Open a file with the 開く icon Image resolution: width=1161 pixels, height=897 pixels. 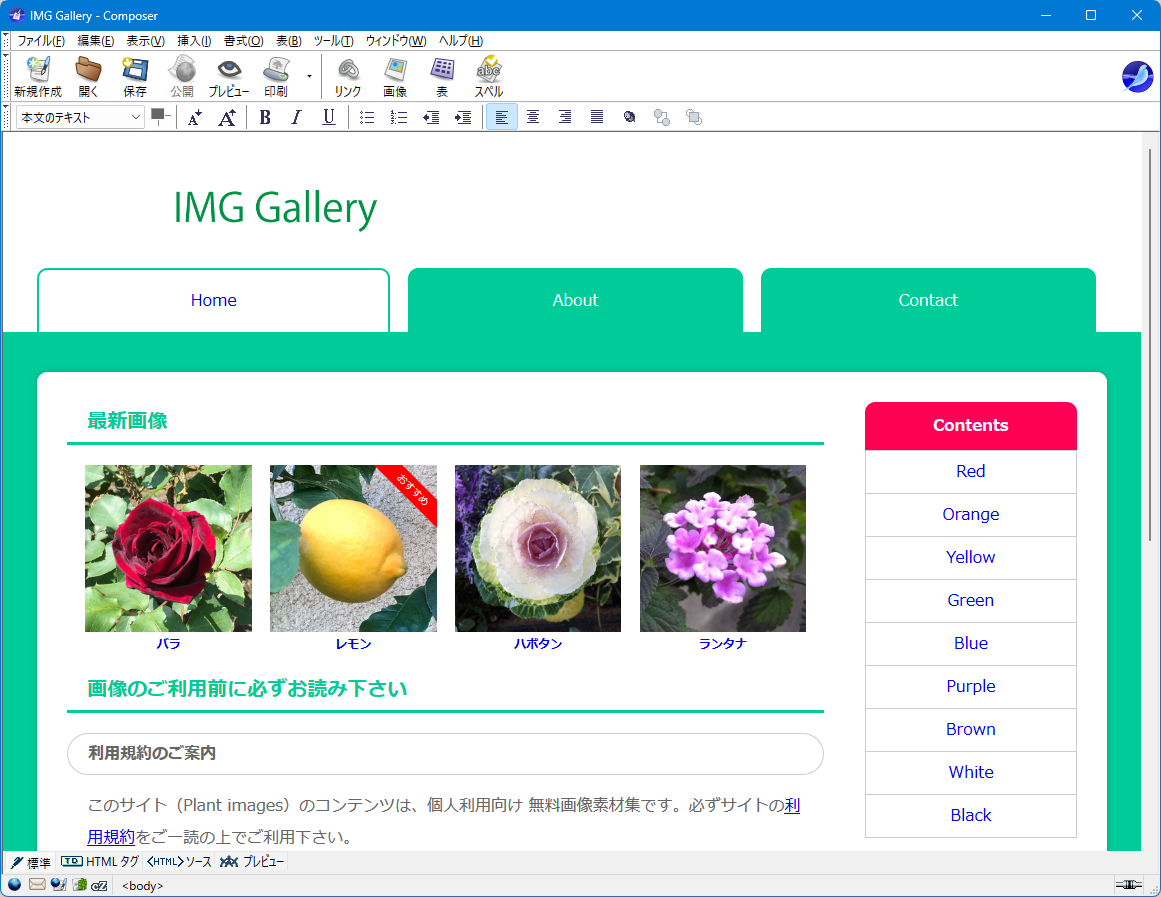[88, 76]
